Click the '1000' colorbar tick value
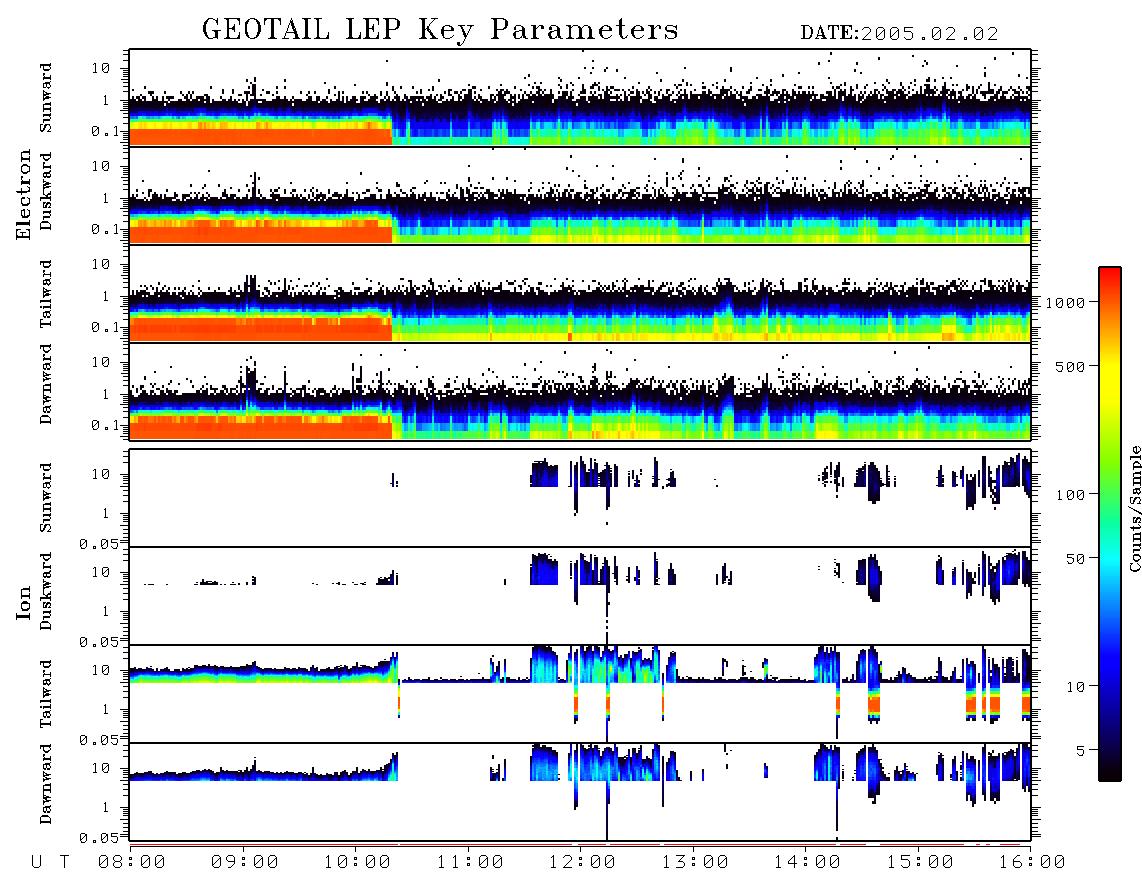Viewport: 1142px width, 880px height. (x=1065, y=302)
